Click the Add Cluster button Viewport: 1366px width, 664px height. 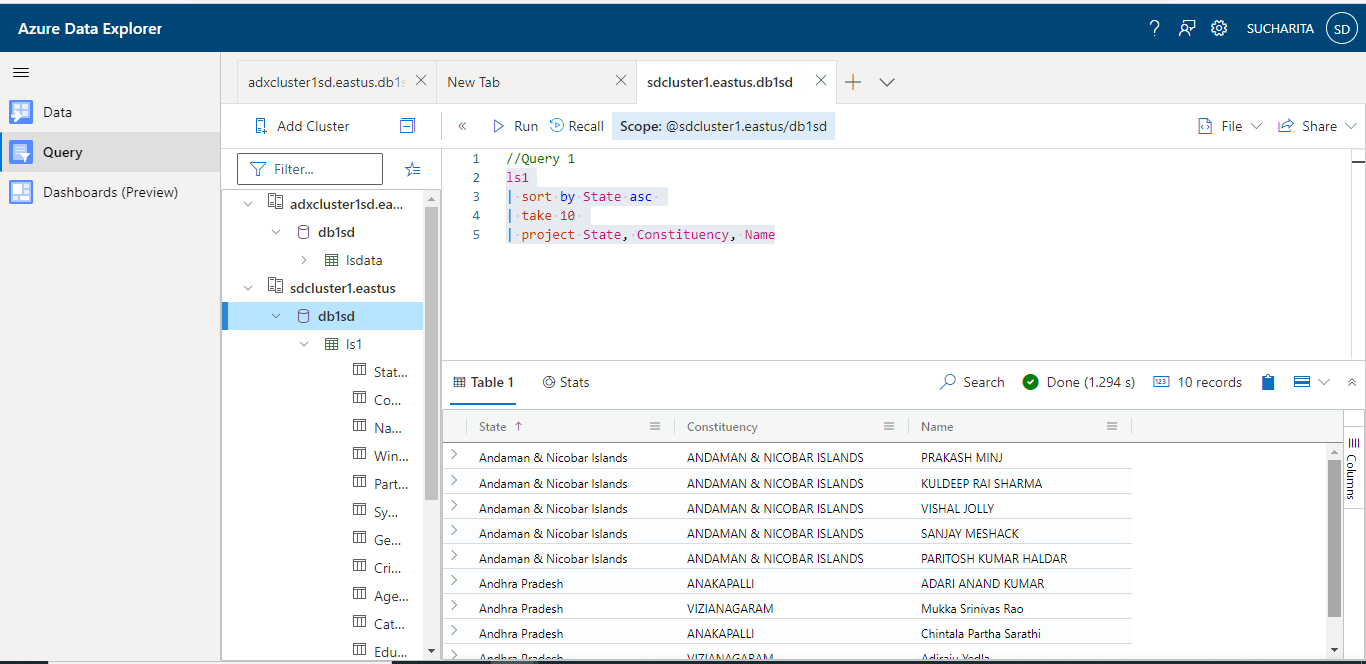(302, 126)
